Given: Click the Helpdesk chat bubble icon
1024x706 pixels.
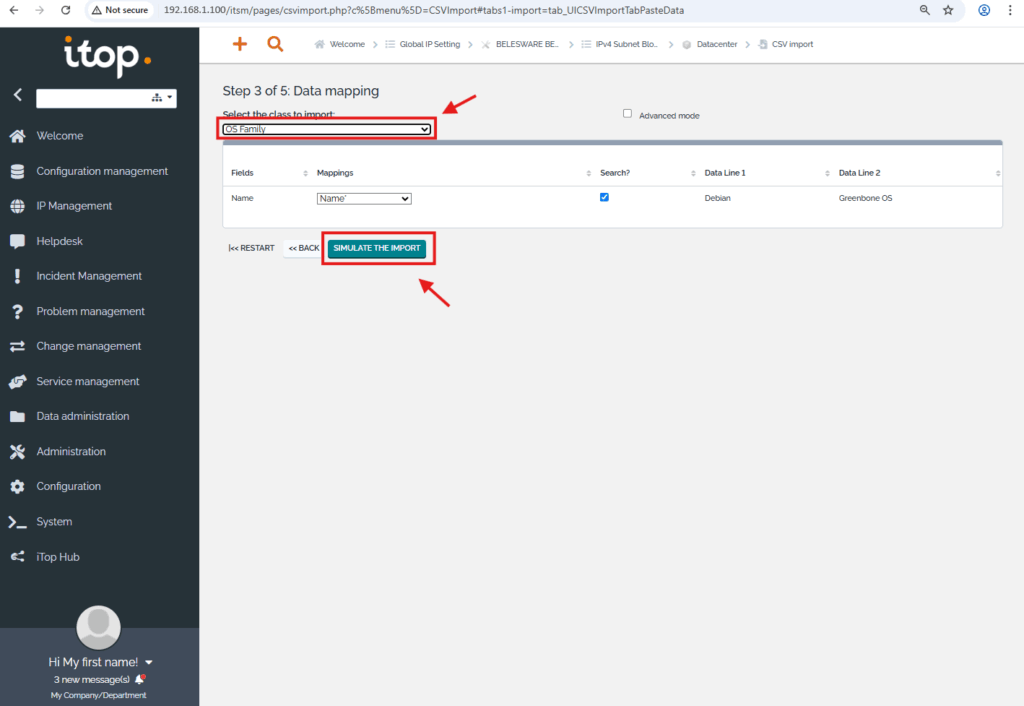Looking at the screenshot, I should (x=17, y=241).
